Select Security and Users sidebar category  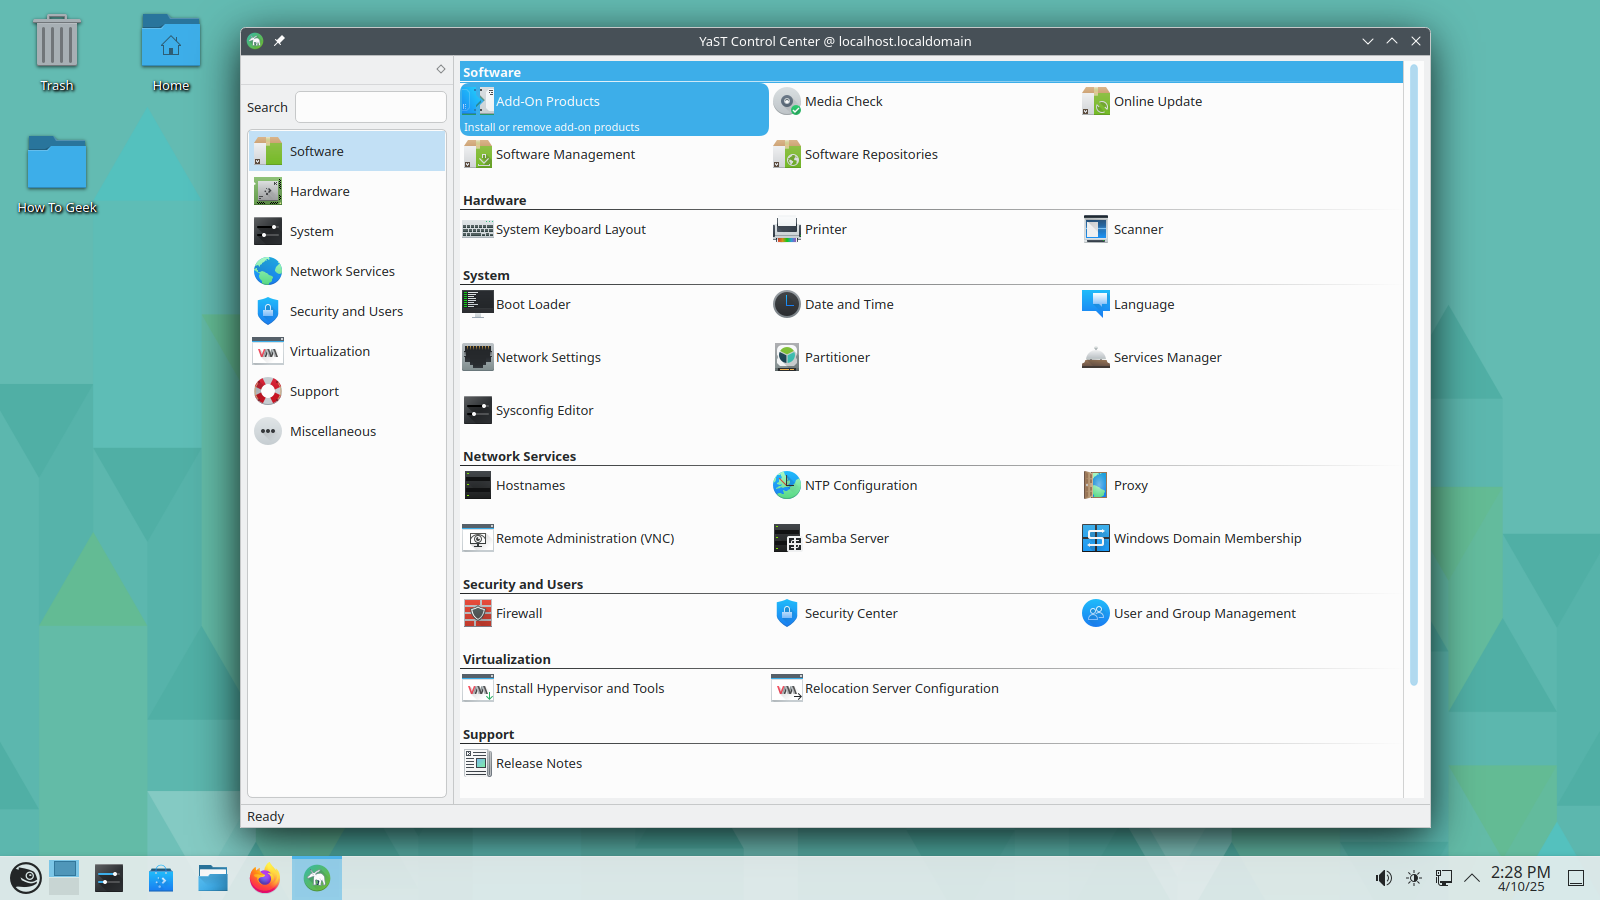[347, 312]
